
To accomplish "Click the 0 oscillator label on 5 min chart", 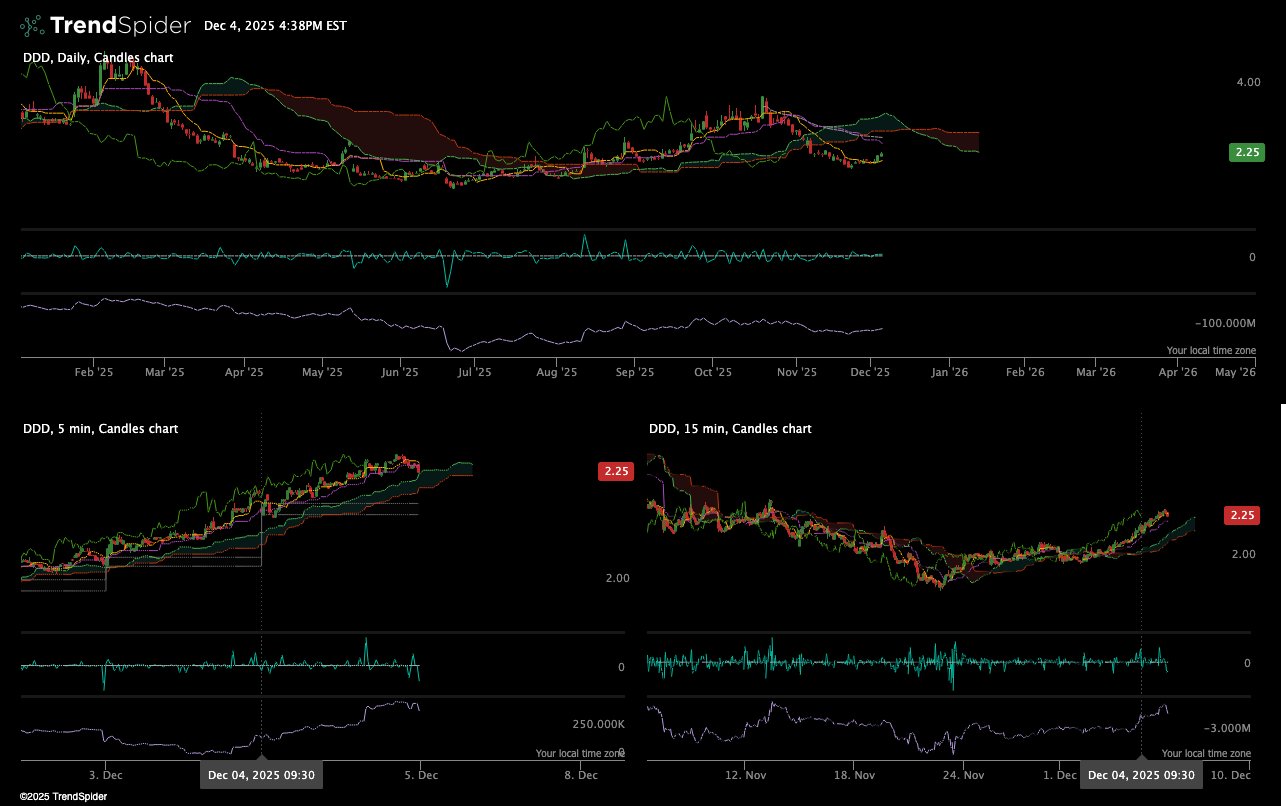I will (x=621, y=668).
